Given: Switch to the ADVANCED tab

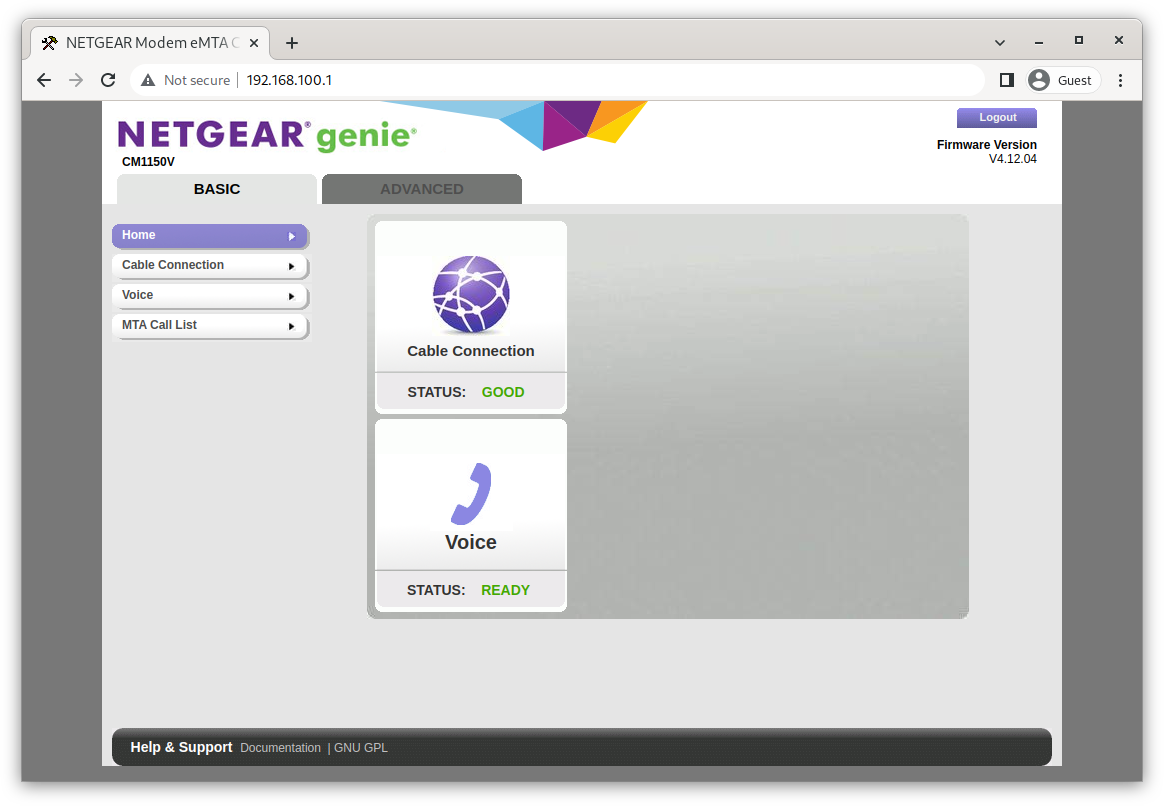Looking at the screenshot, I should [422, 189].
